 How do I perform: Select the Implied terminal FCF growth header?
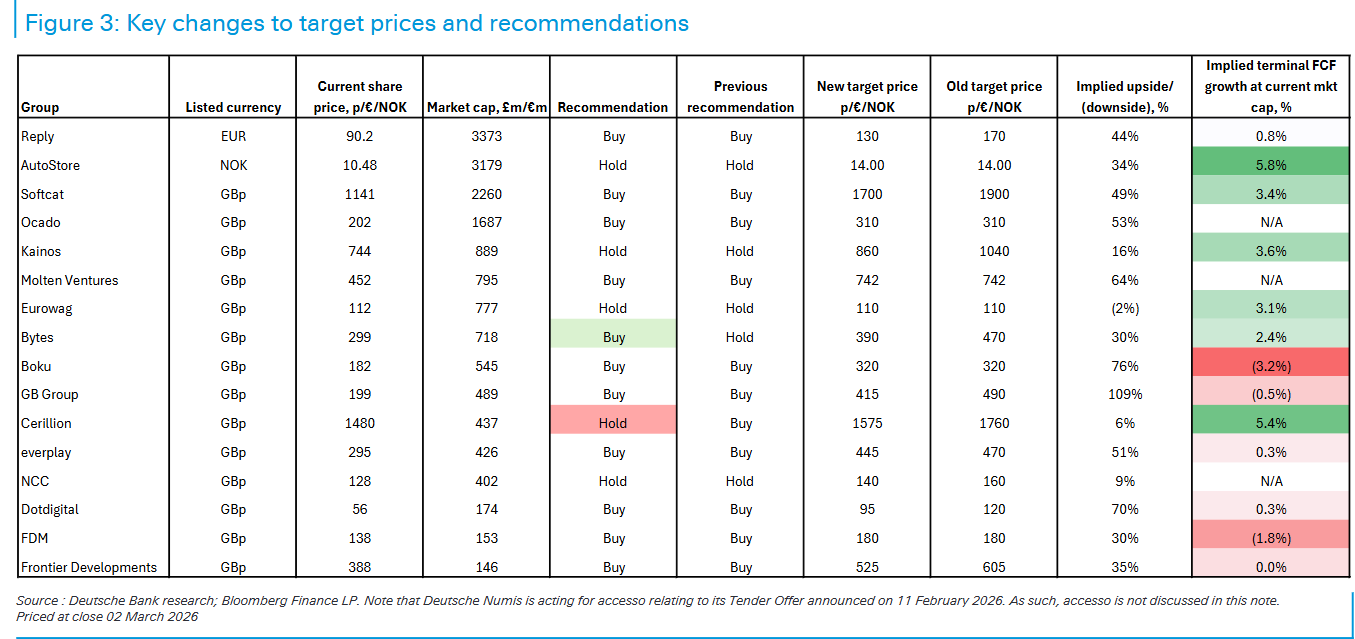click(x=1270, y=86)
